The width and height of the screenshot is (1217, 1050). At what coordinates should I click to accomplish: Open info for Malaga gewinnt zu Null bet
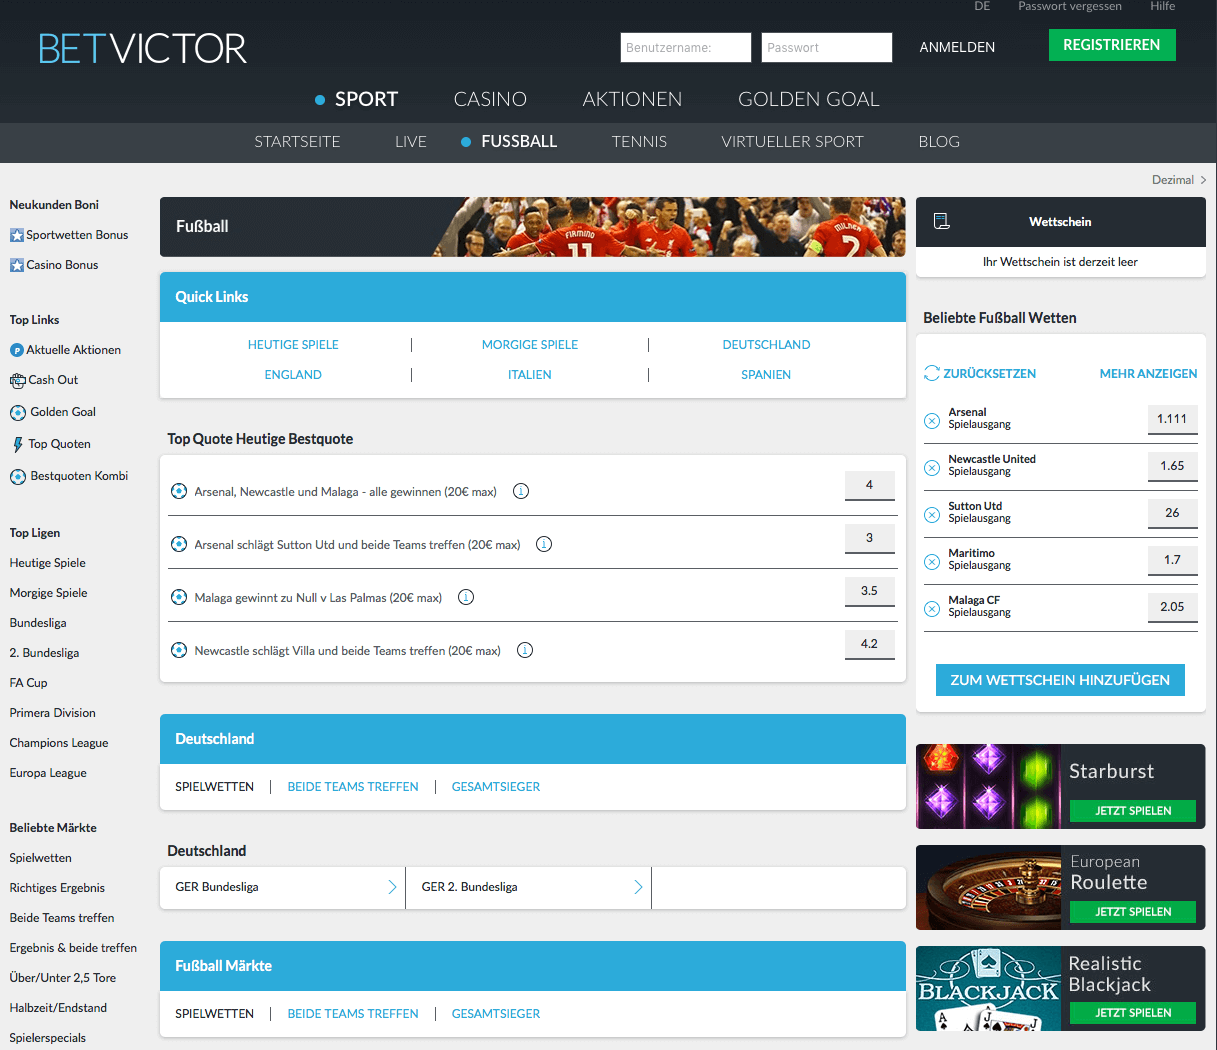coord(466,597)
